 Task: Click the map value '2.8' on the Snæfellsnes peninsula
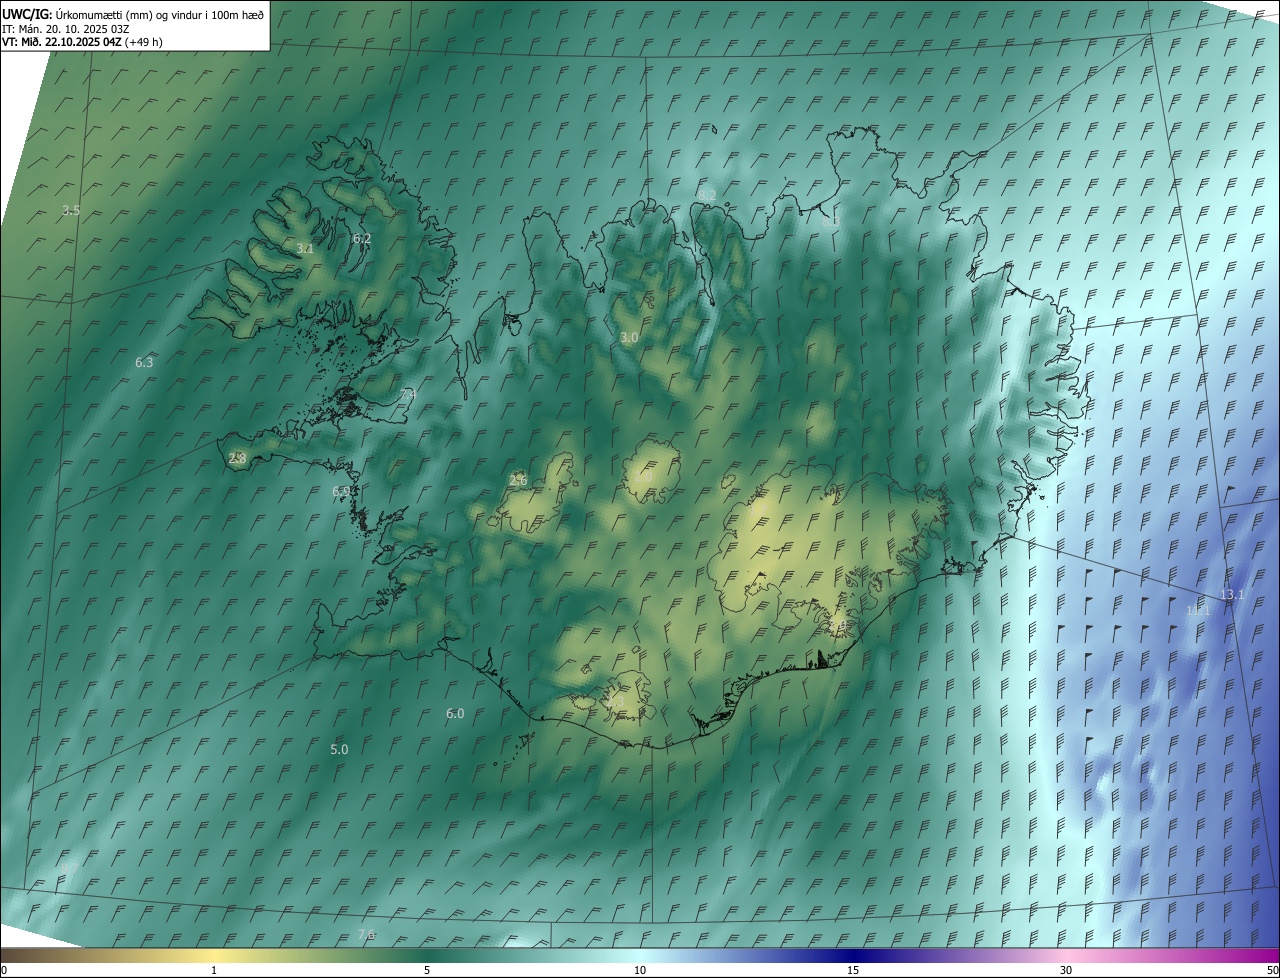(x=237, y=458)
